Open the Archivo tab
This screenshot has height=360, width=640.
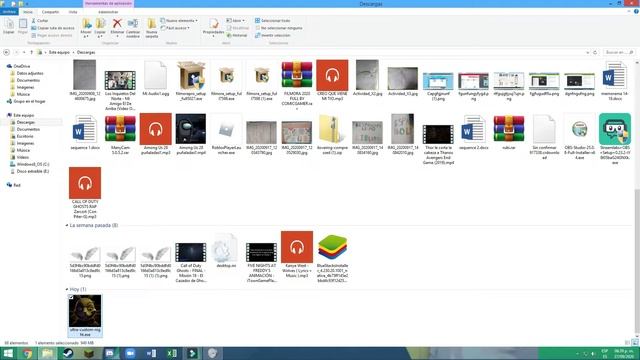pos(9,12)
